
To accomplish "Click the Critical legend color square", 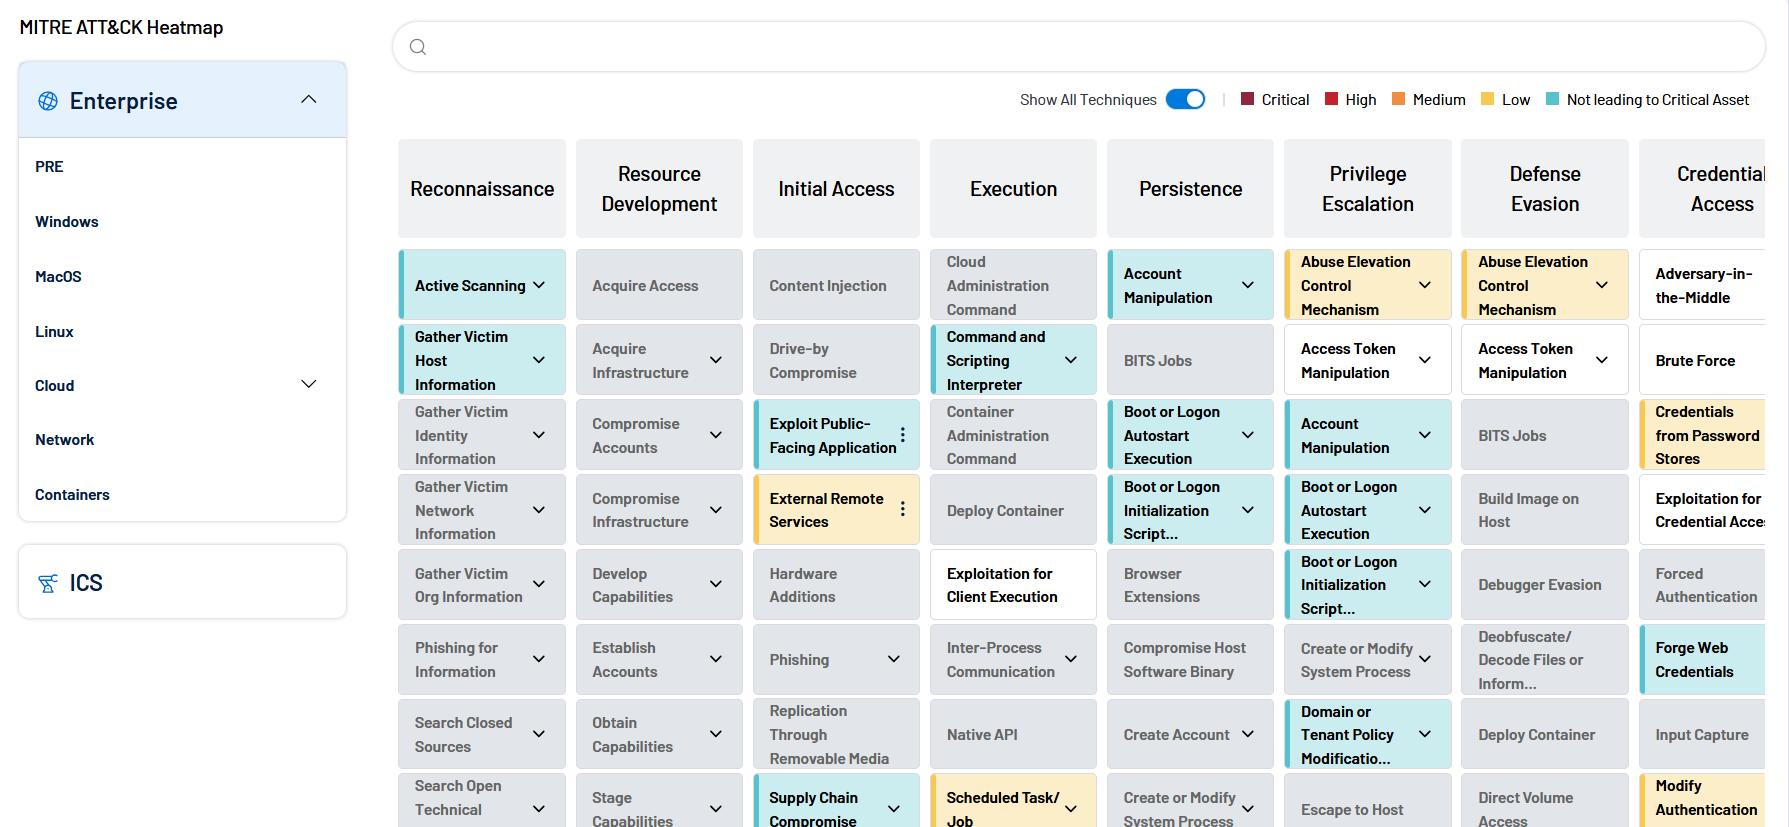I will pos(1247,99).
